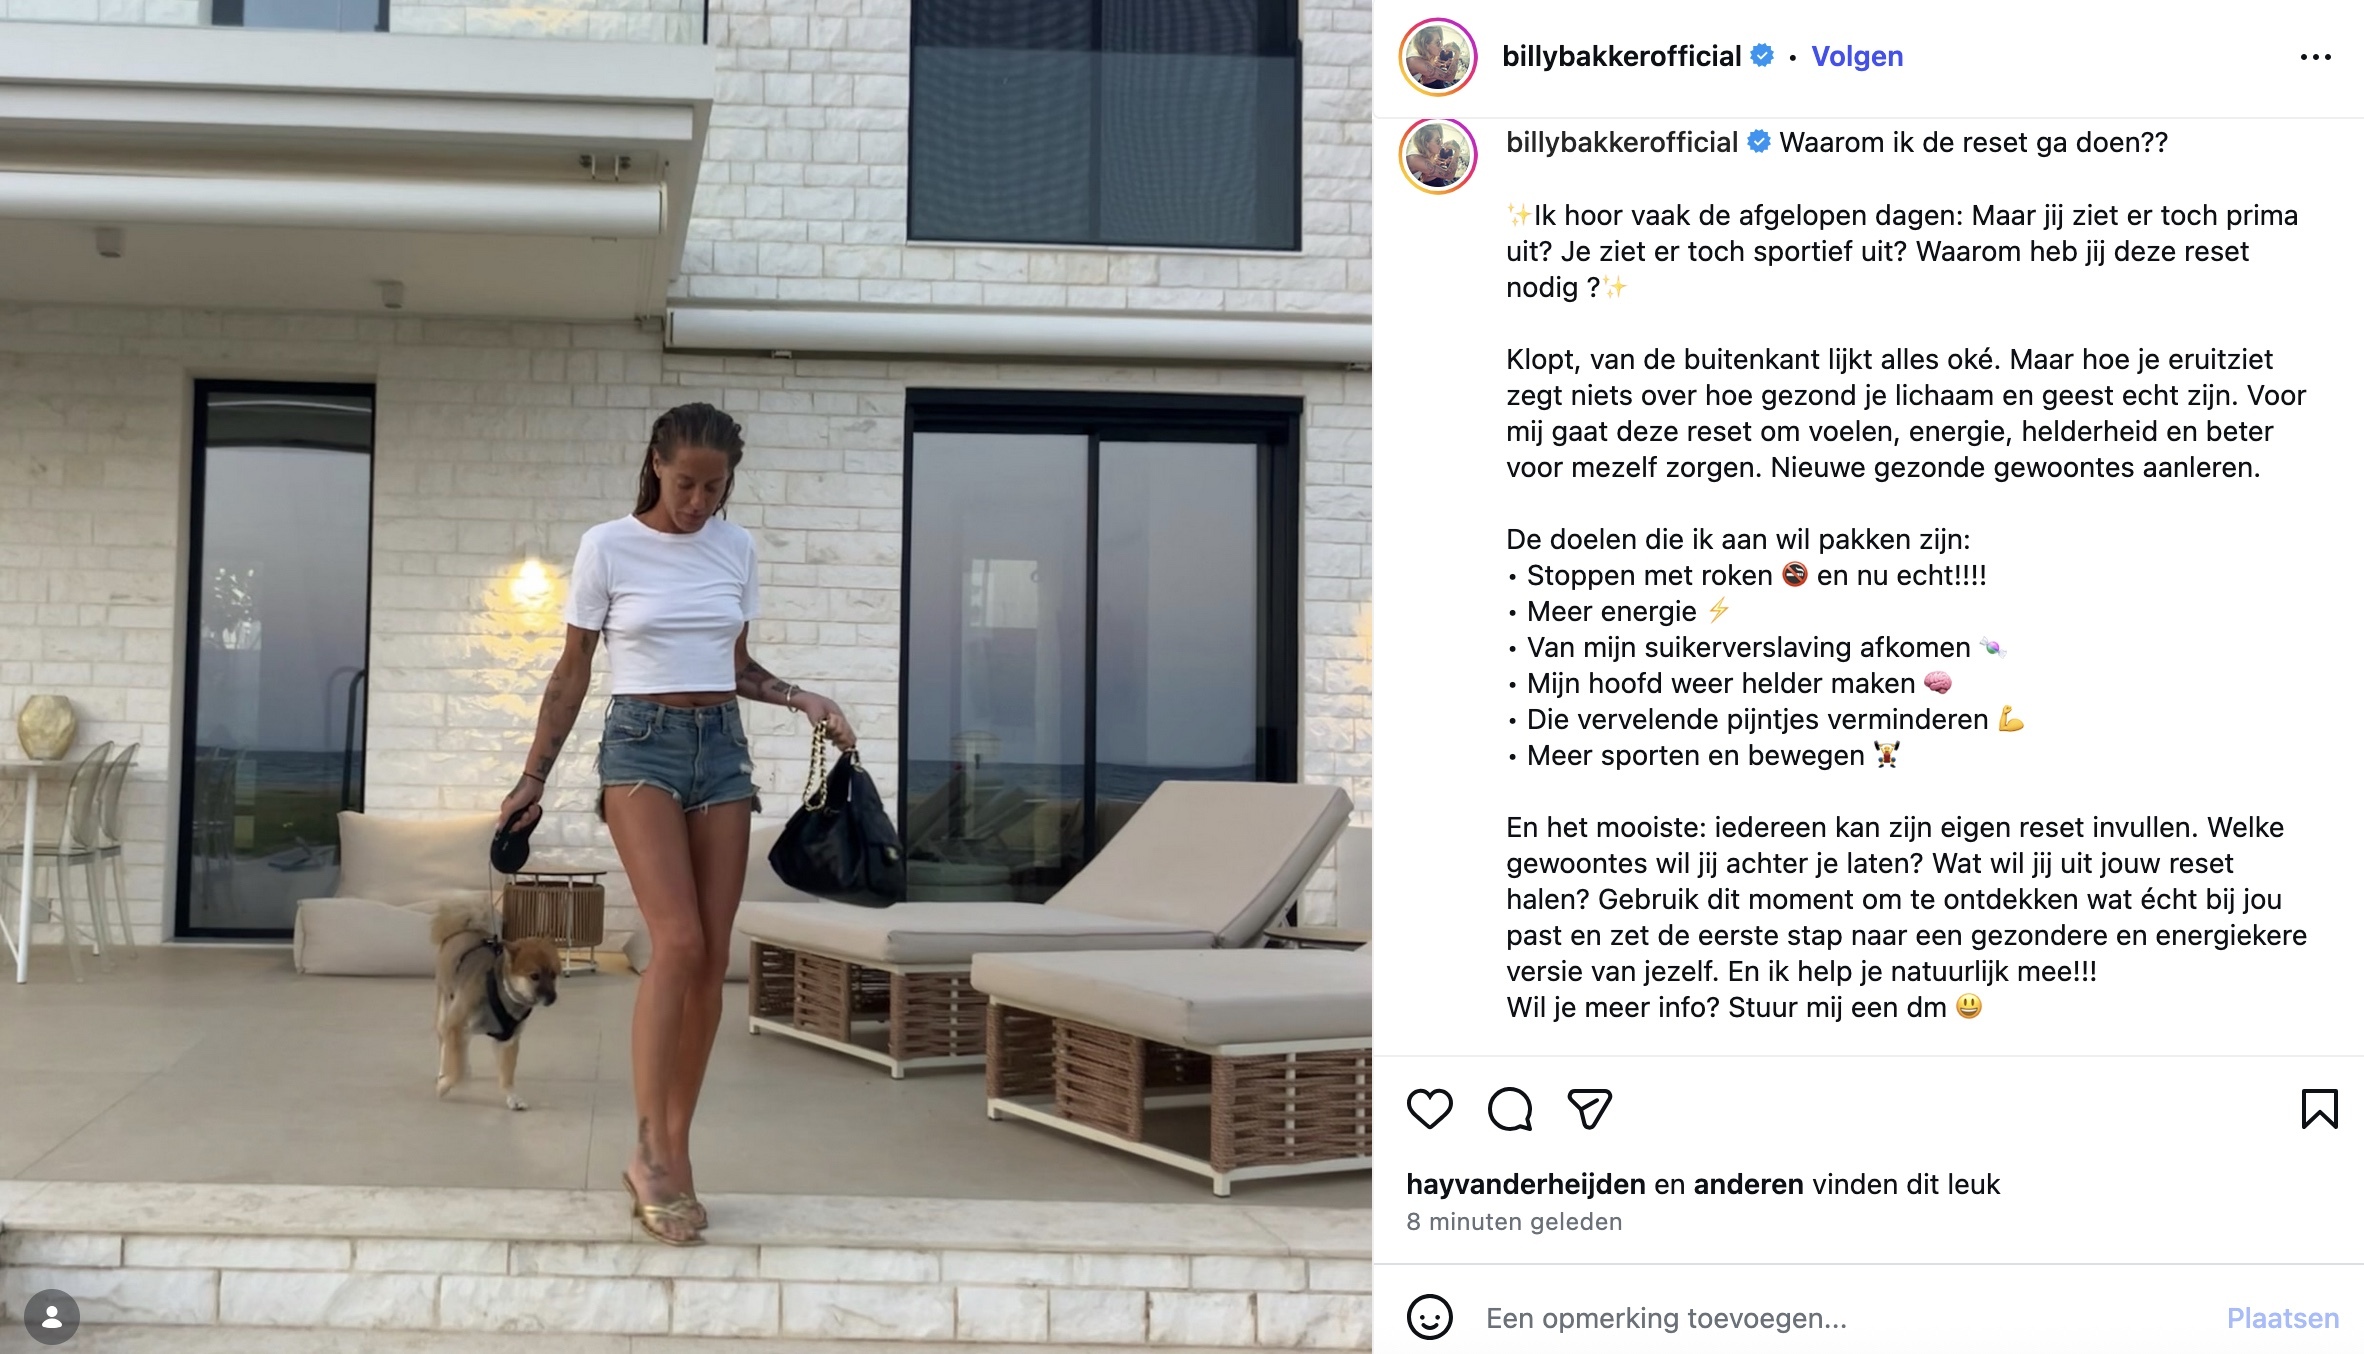Click the main post photo
Viewport: 2364px width, 1354px height.
coord(686,677)
